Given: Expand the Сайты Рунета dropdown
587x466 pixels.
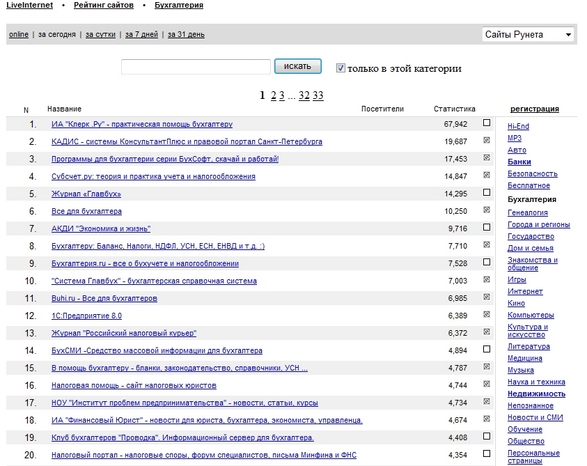Looking at the screenshot, I should (528, 34).
